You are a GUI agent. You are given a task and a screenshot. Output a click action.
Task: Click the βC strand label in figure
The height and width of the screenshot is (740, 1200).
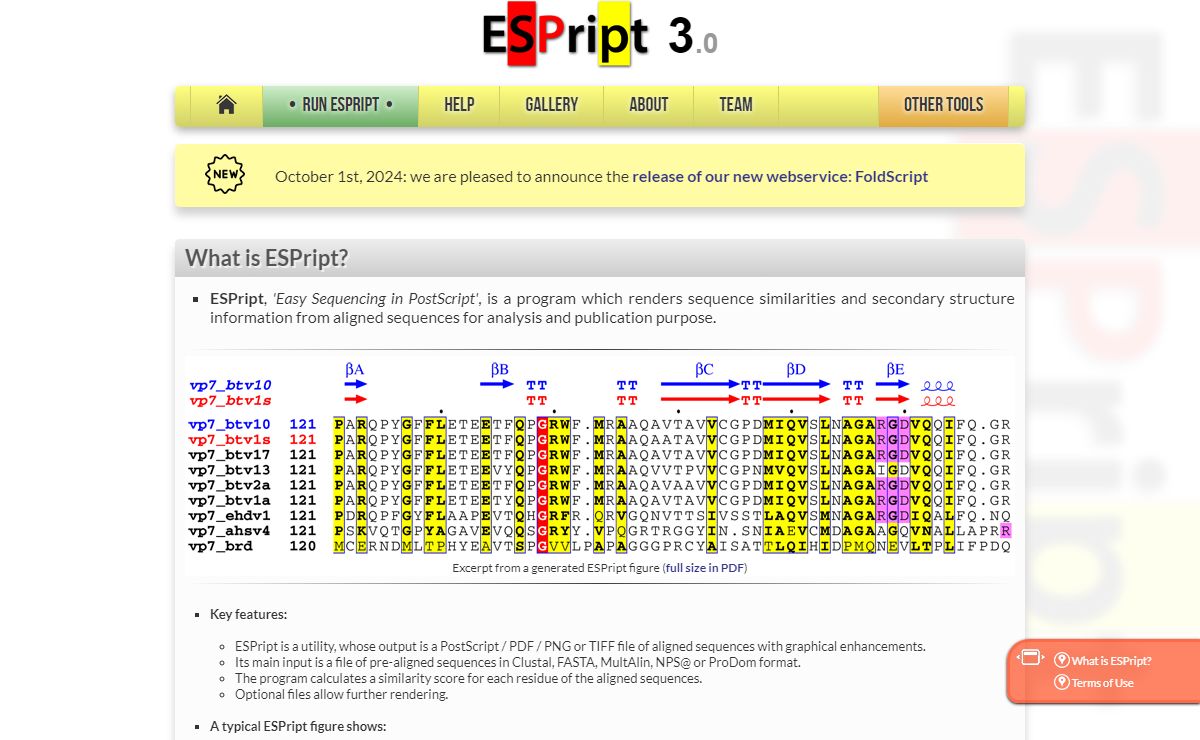704,370
